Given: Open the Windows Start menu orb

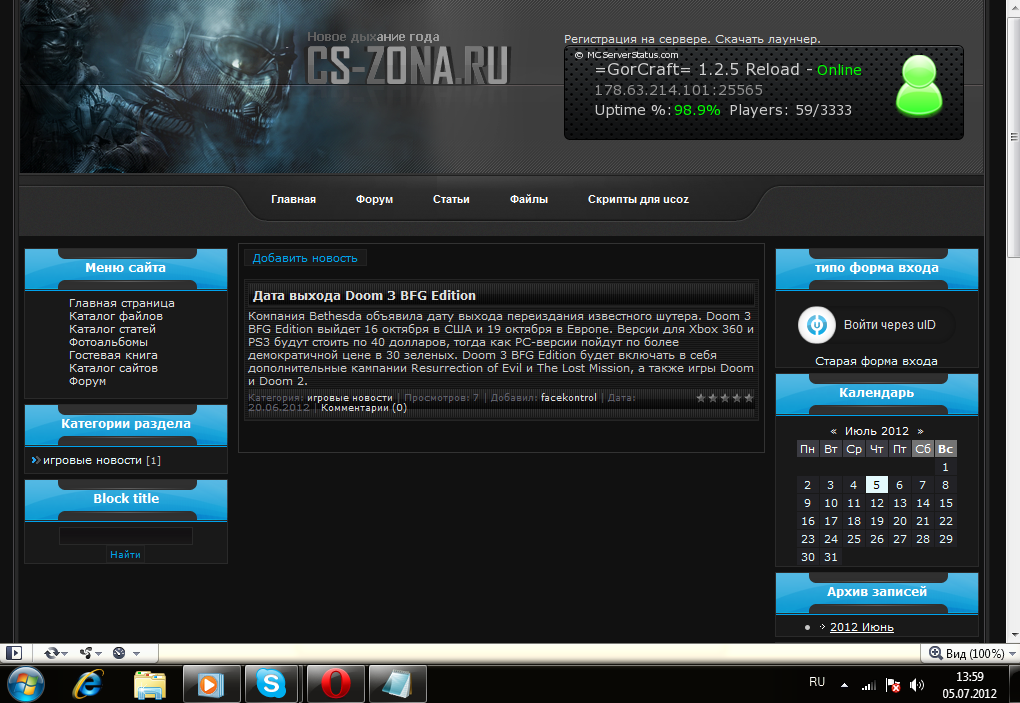Looking at the screenshot, I should pos(26,684).
